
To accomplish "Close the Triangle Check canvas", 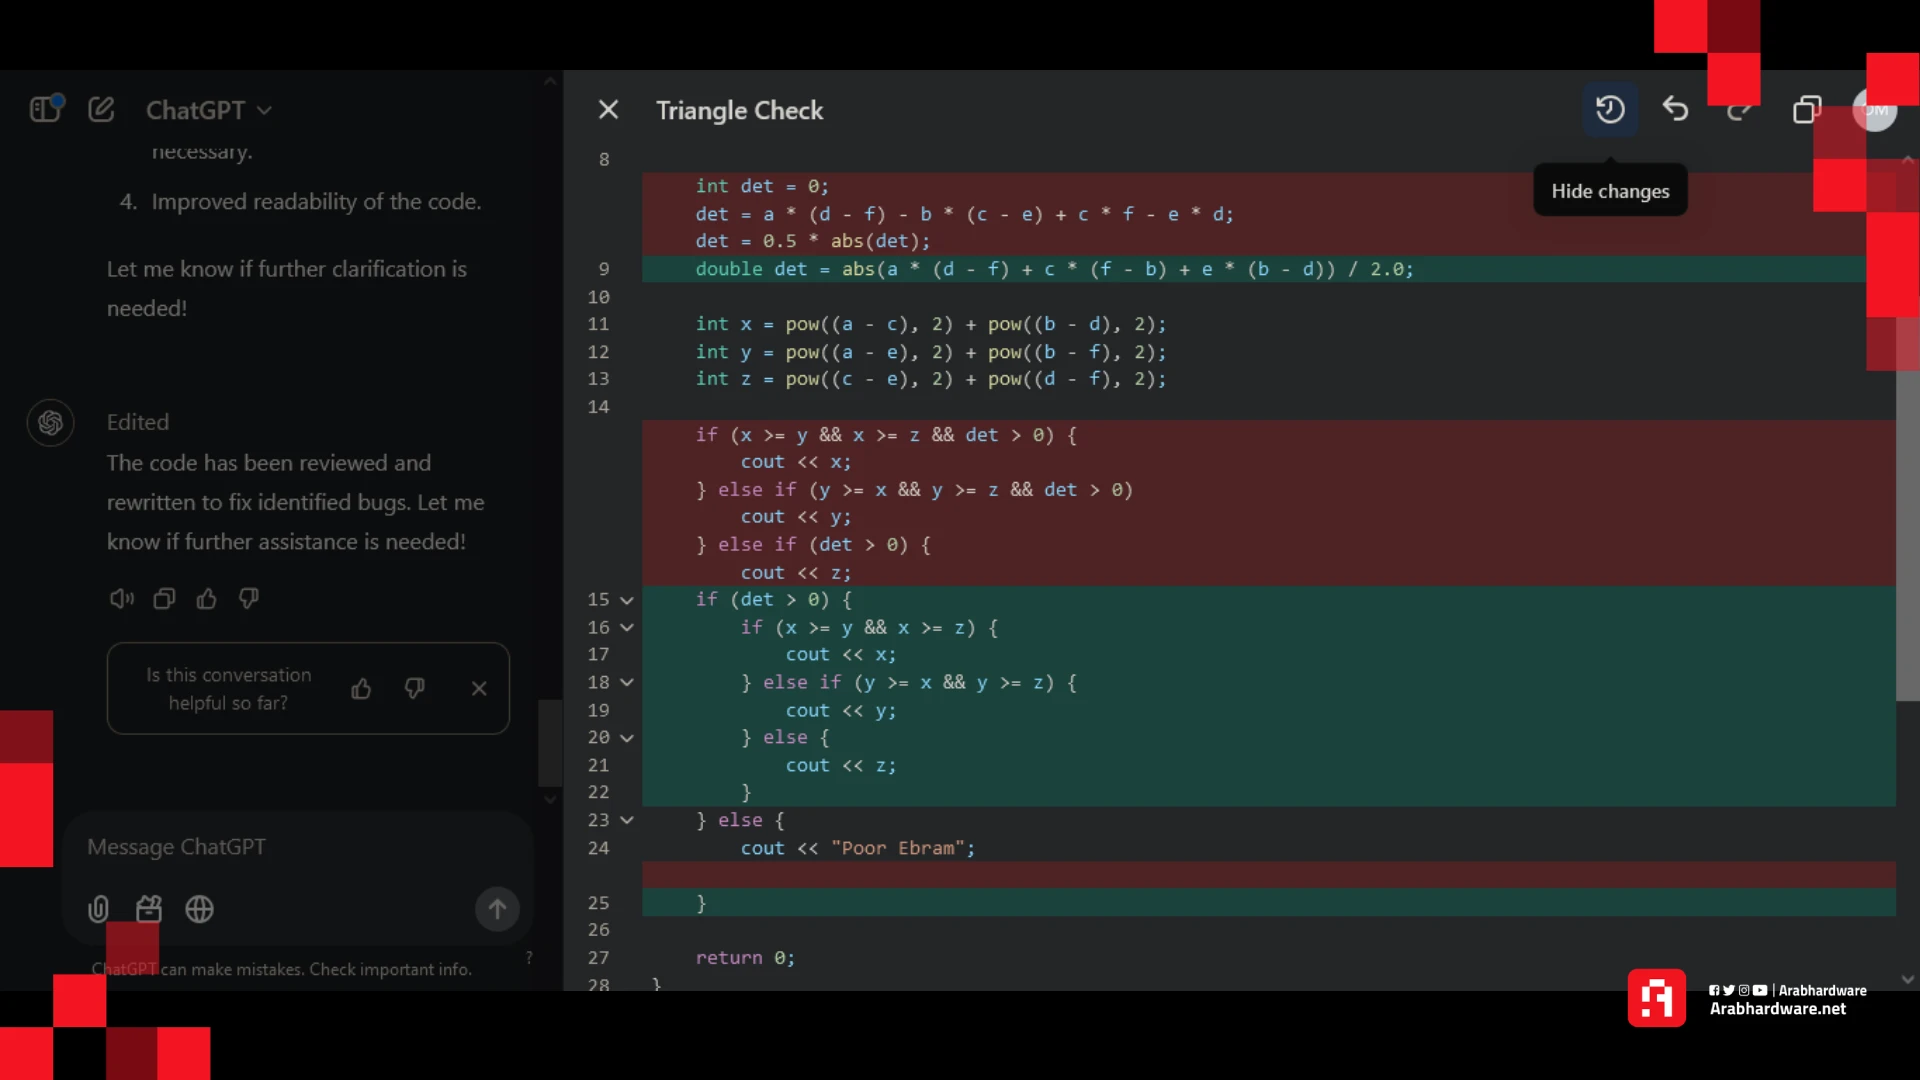I will click(x=608, y=110).
